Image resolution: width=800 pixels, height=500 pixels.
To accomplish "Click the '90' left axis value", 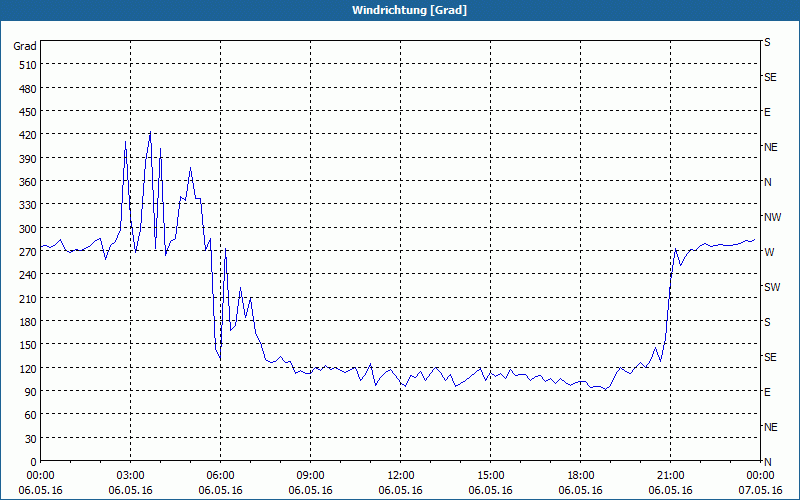I will point(31,392).
